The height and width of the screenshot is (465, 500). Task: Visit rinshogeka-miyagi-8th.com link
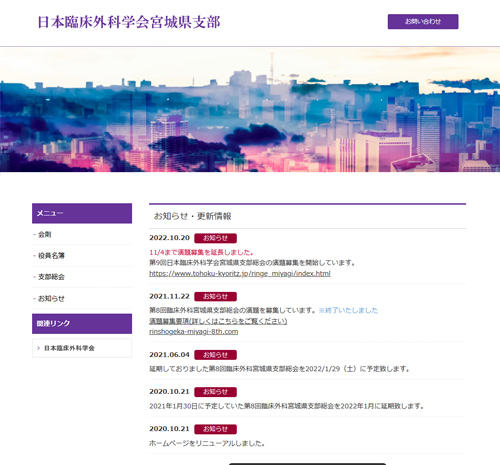pyautogui.click(x=193, y=332)
